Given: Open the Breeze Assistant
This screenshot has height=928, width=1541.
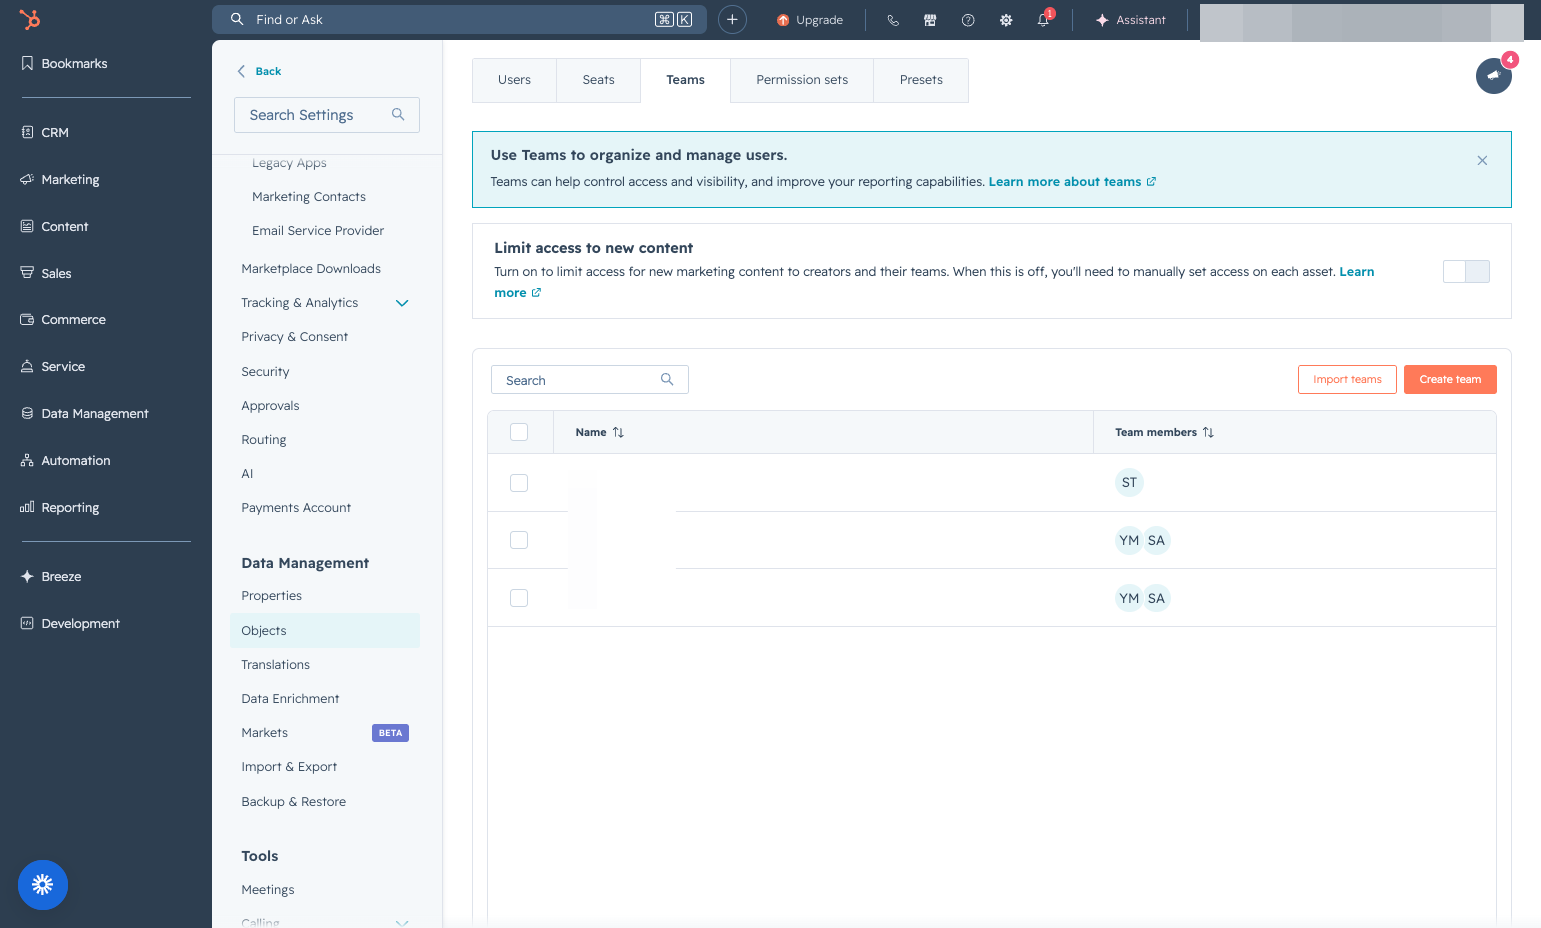Looking at the screenshot, I should click(x=1131, y=20).
